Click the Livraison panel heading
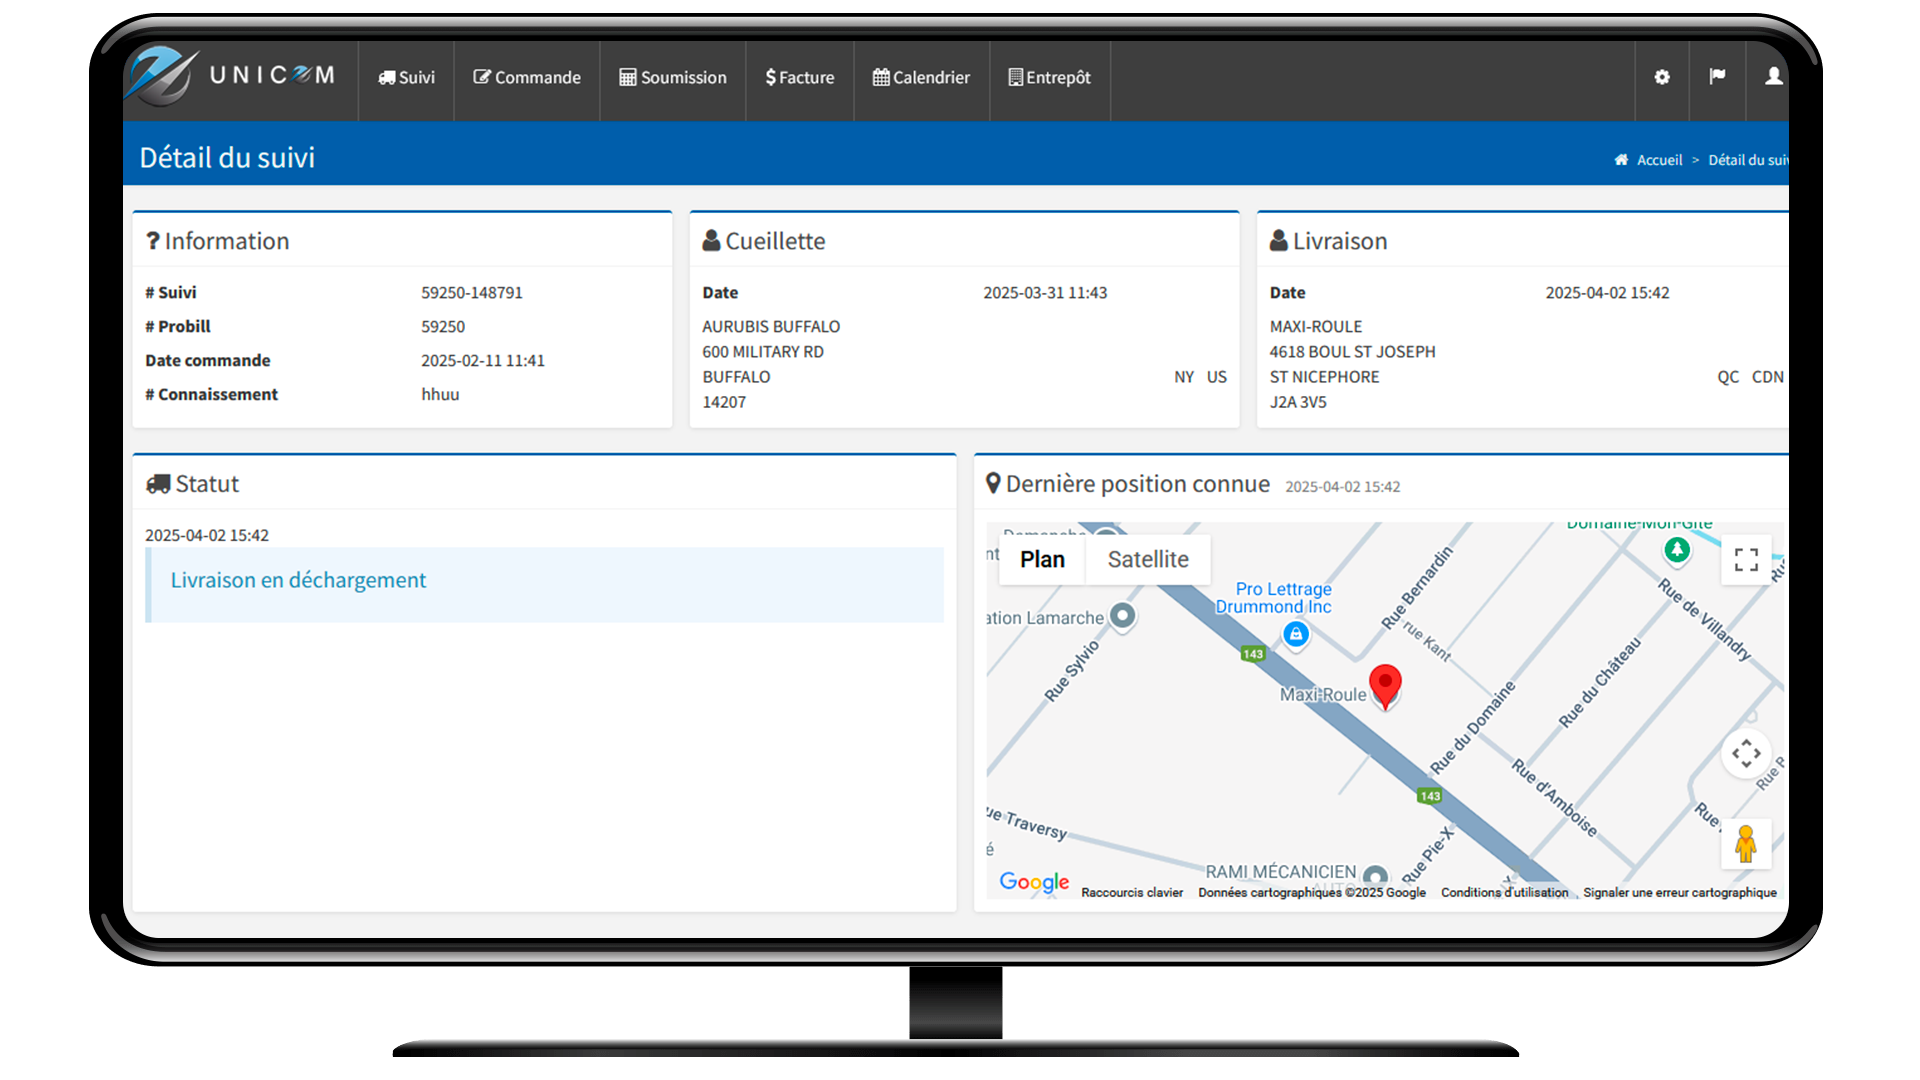The image size is (1920, 1080). tap(1329, 241)
